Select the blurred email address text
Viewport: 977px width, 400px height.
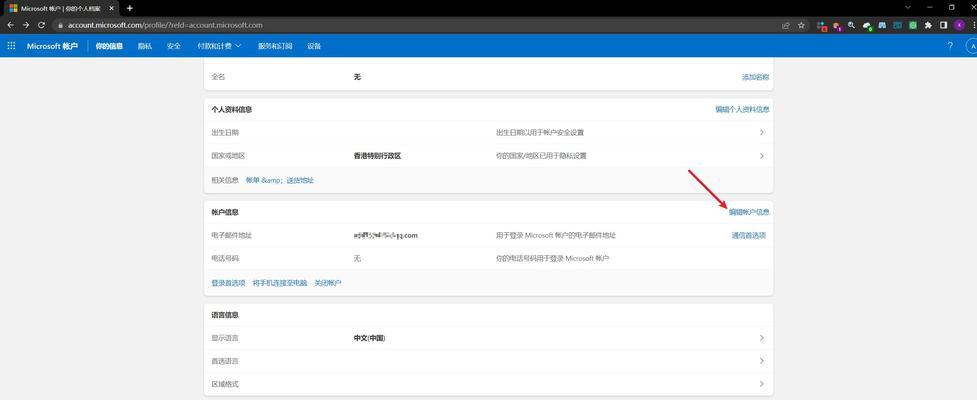click(x=385, y=236)
